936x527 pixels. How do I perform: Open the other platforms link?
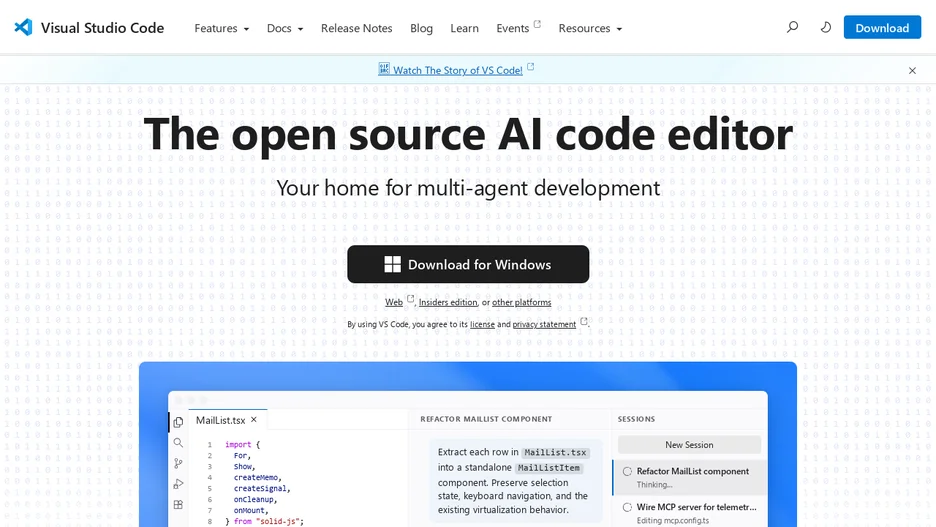tap(521, 302)
